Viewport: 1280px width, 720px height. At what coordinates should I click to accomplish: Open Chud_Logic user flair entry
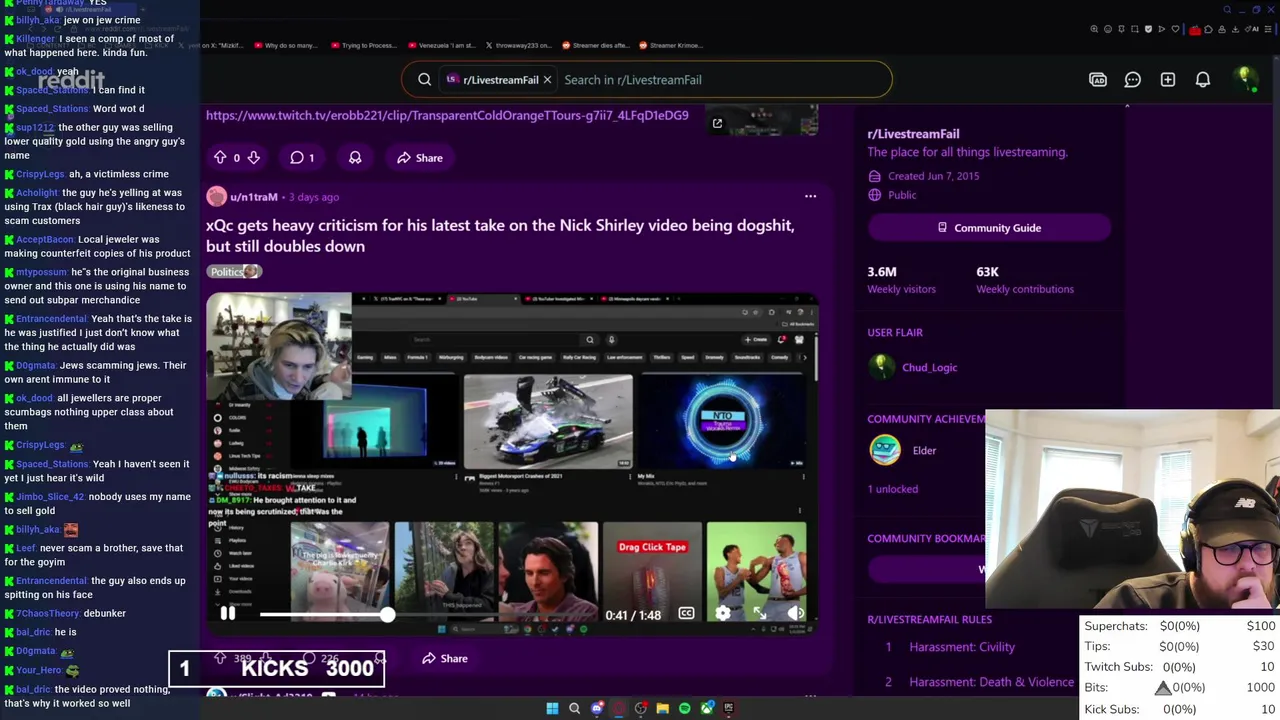(x=915, y=367)
